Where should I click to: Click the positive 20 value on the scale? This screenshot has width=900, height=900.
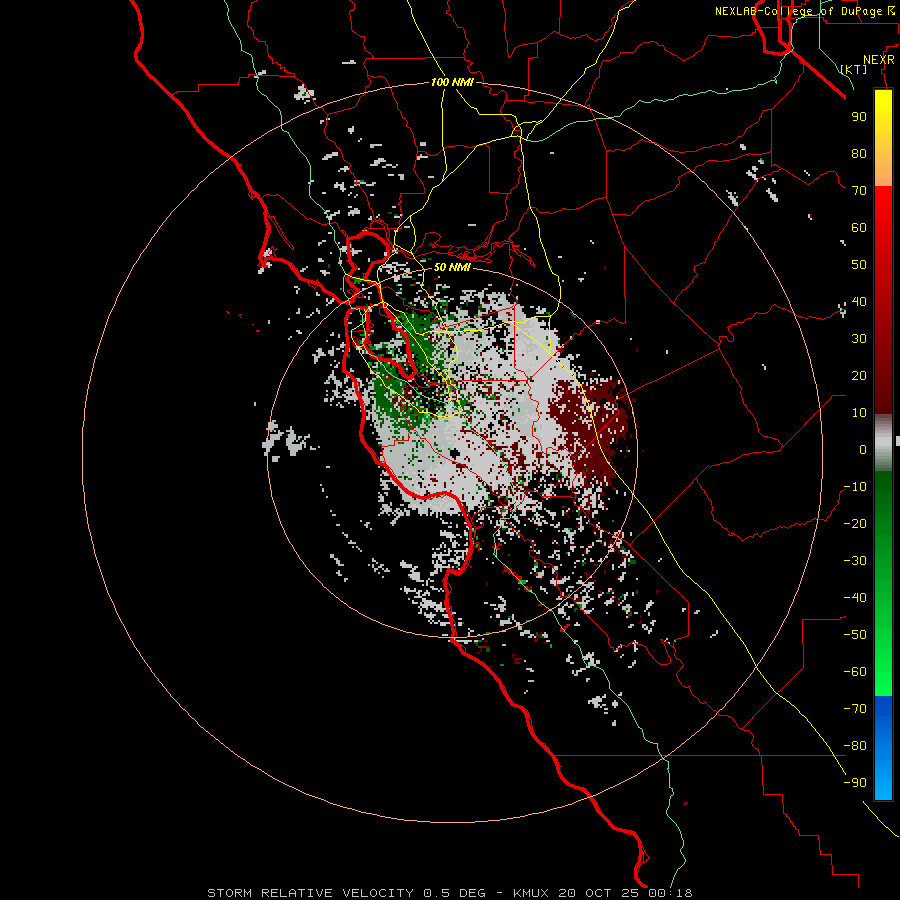coord(859,375)
